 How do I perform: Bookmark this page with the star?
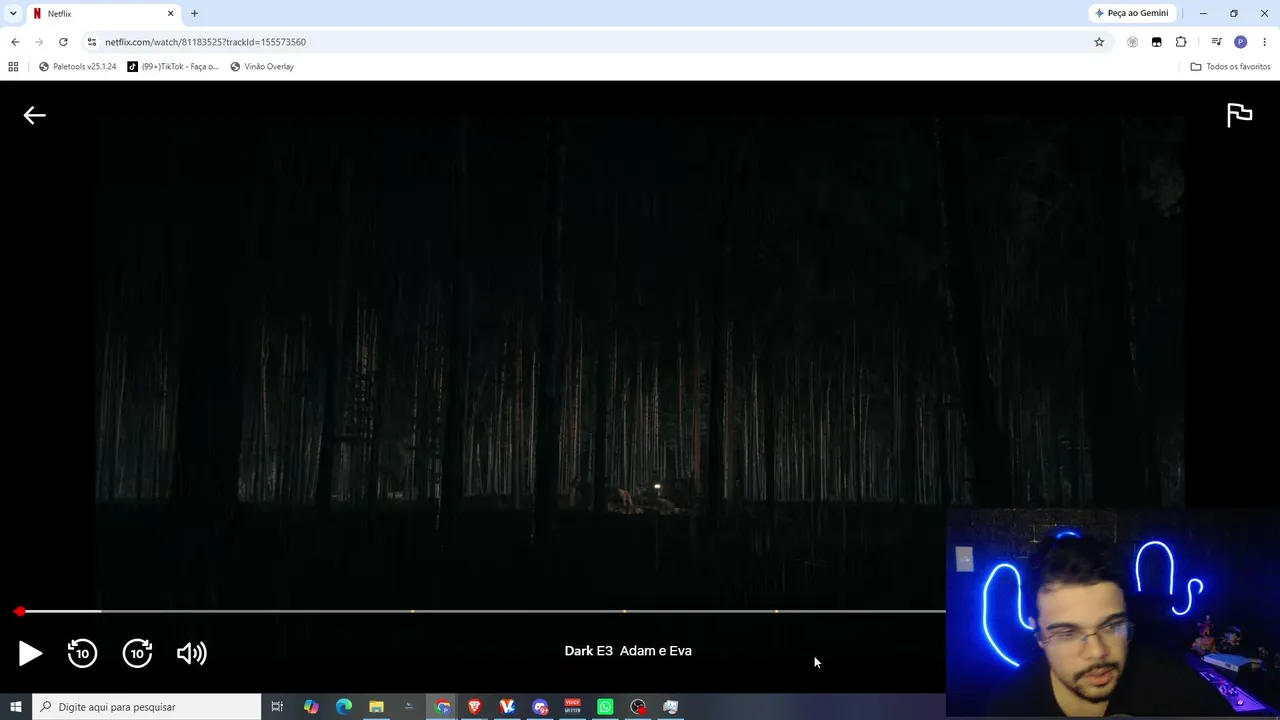point(1099,42)
